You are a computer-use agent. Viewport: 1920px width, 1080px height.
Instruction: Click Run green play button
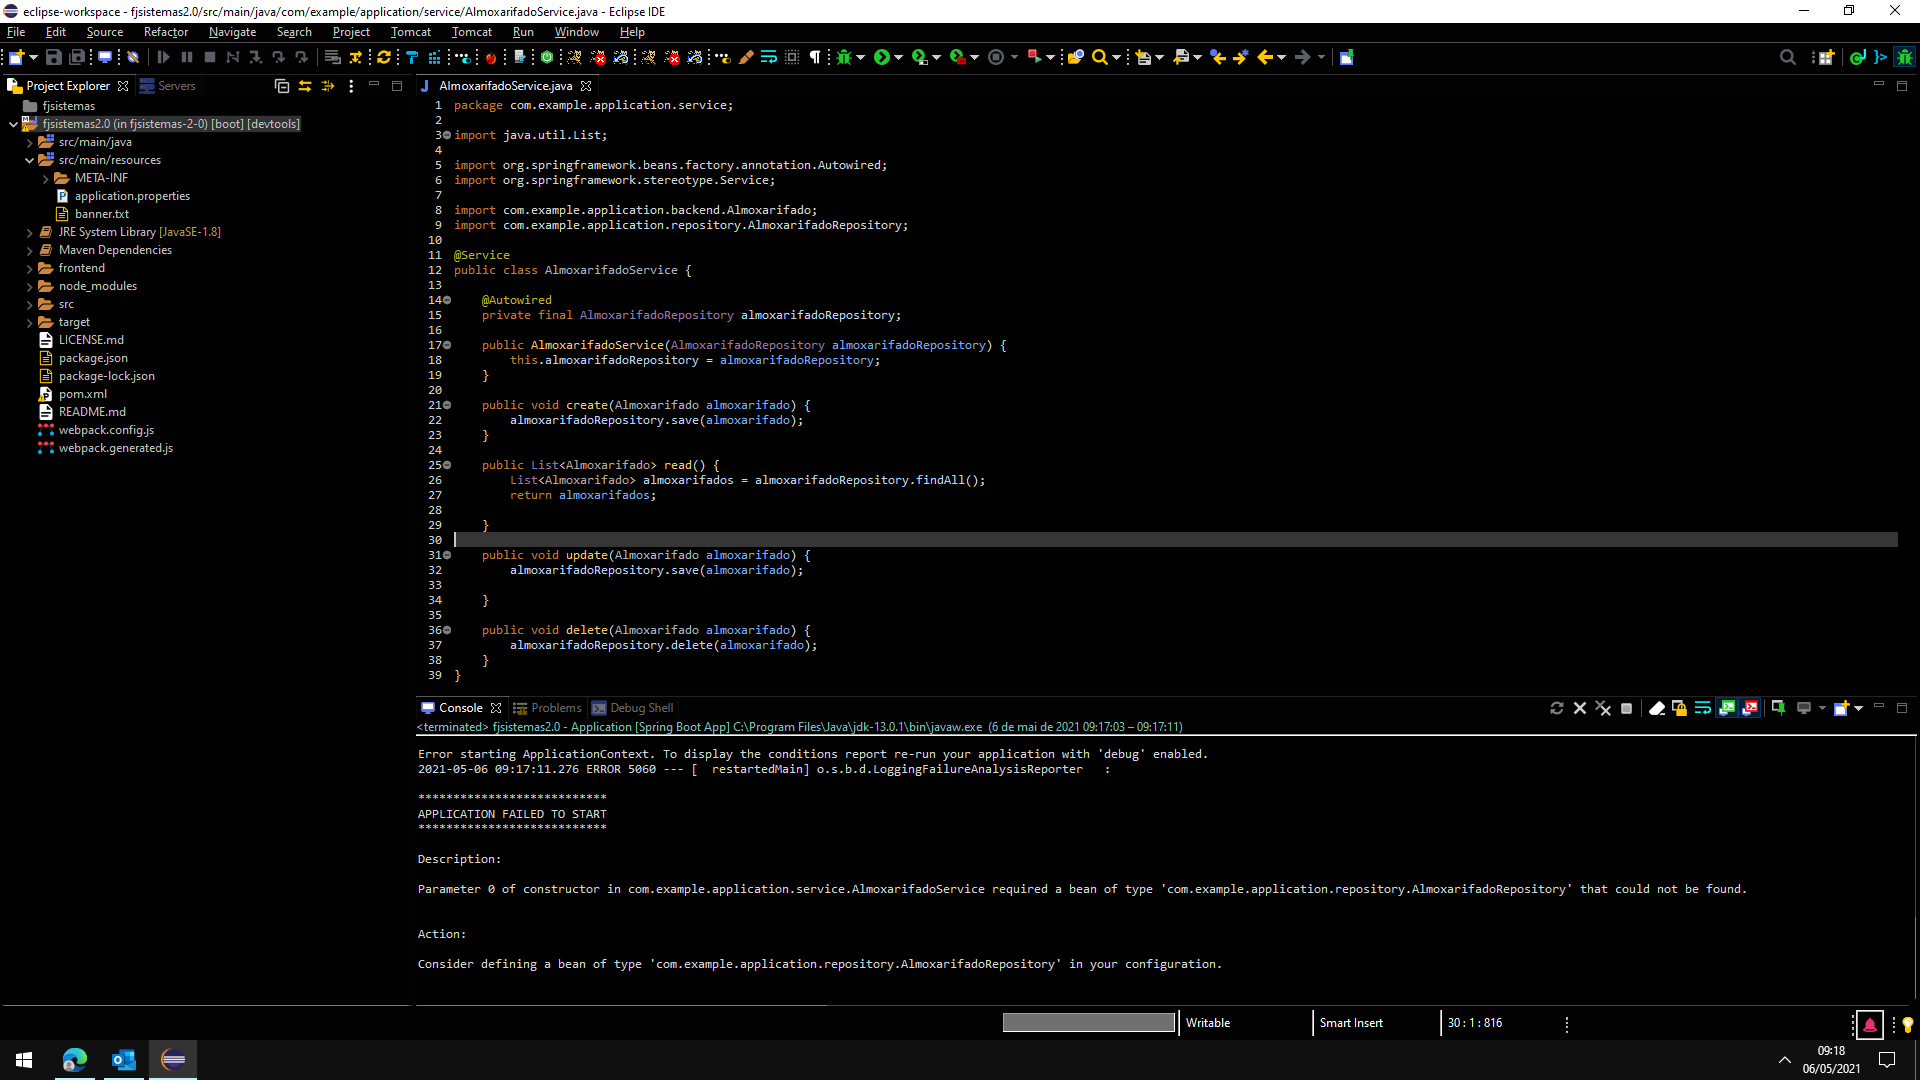coord(881,57)
